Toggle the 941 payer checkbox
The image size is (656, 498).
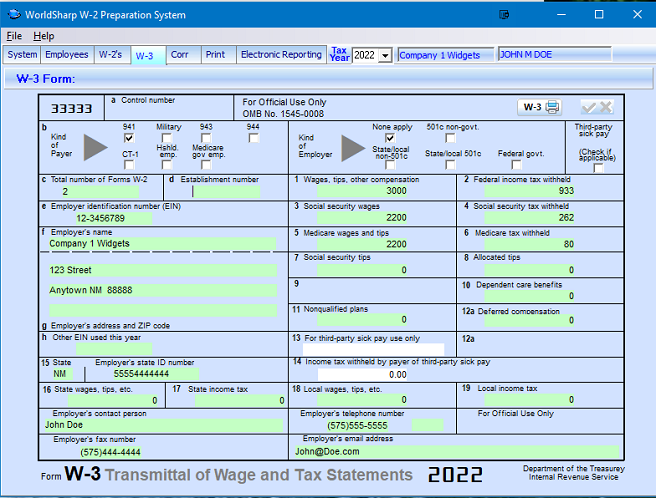(x=129, y=138)
